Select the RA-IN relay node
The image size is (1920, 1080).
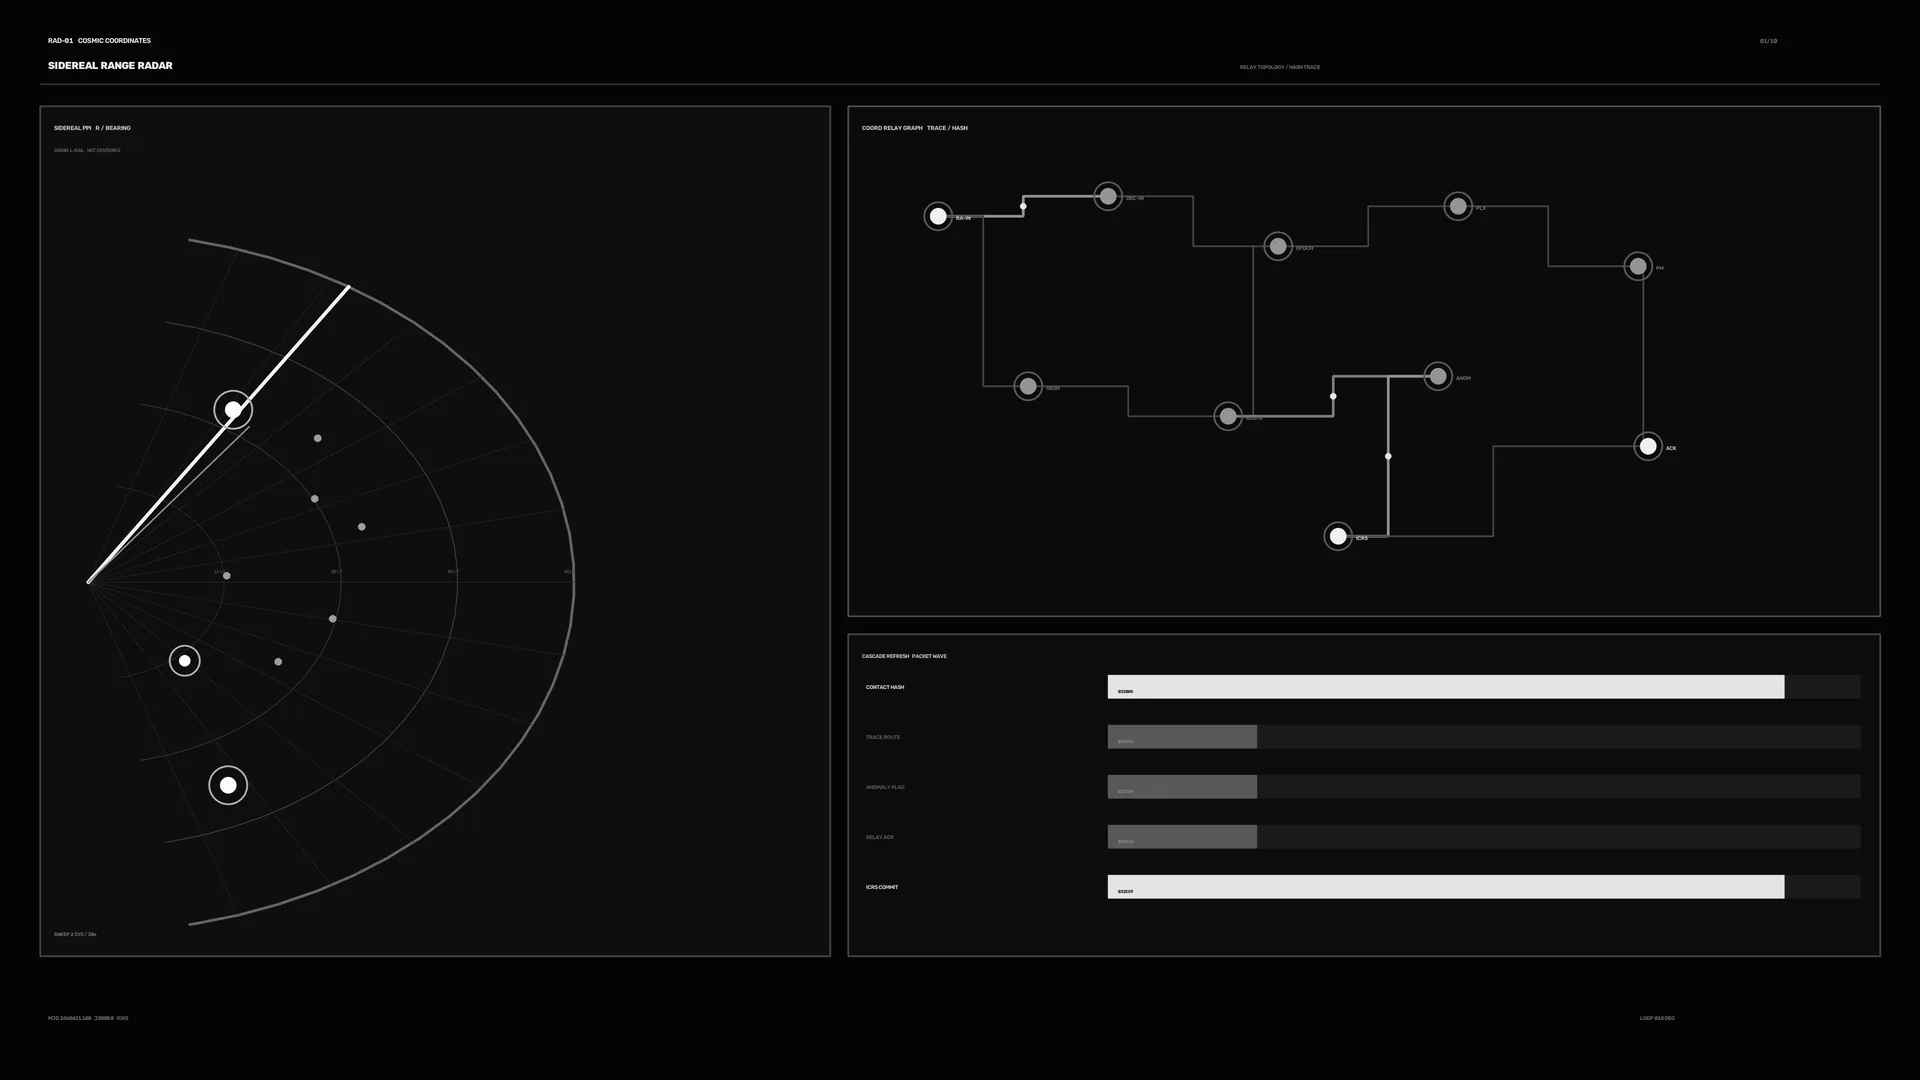coord(938,216)
